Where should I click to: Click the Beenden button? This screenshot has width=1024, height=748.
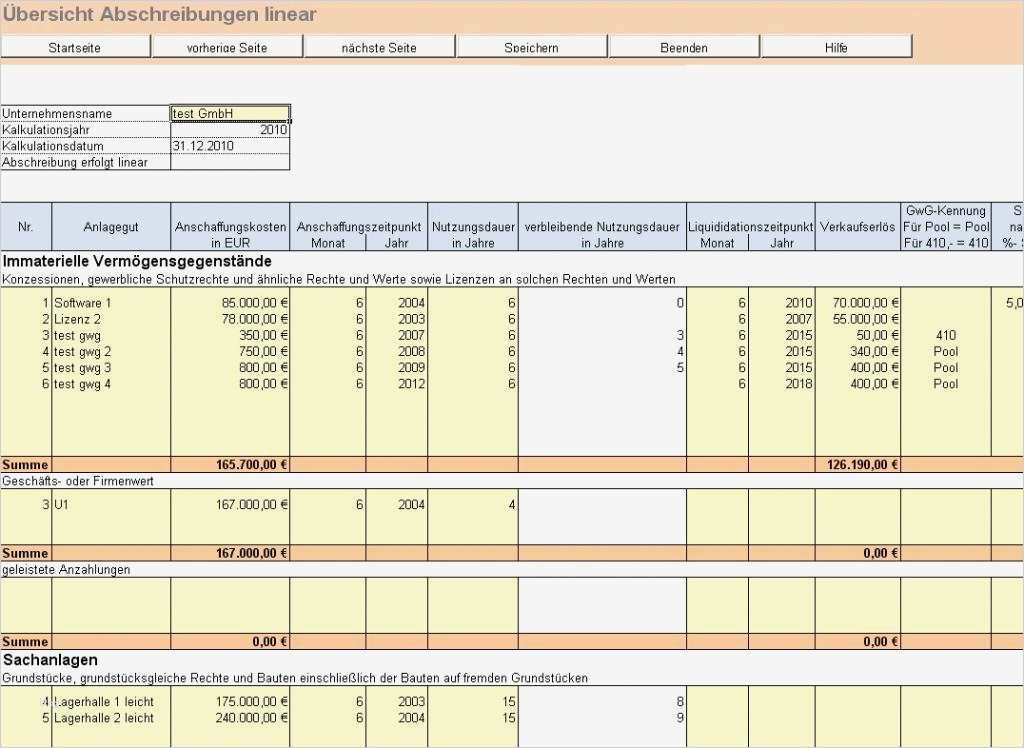point(683,45)
